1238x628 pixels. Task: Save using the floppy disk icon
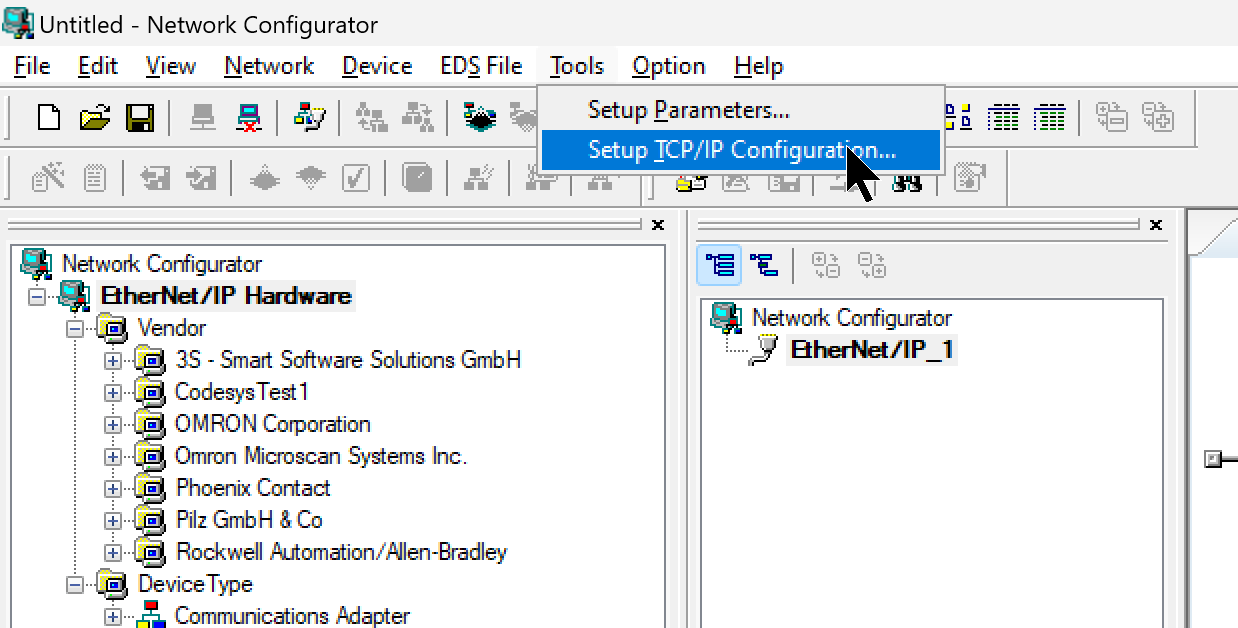click(139, 118)
